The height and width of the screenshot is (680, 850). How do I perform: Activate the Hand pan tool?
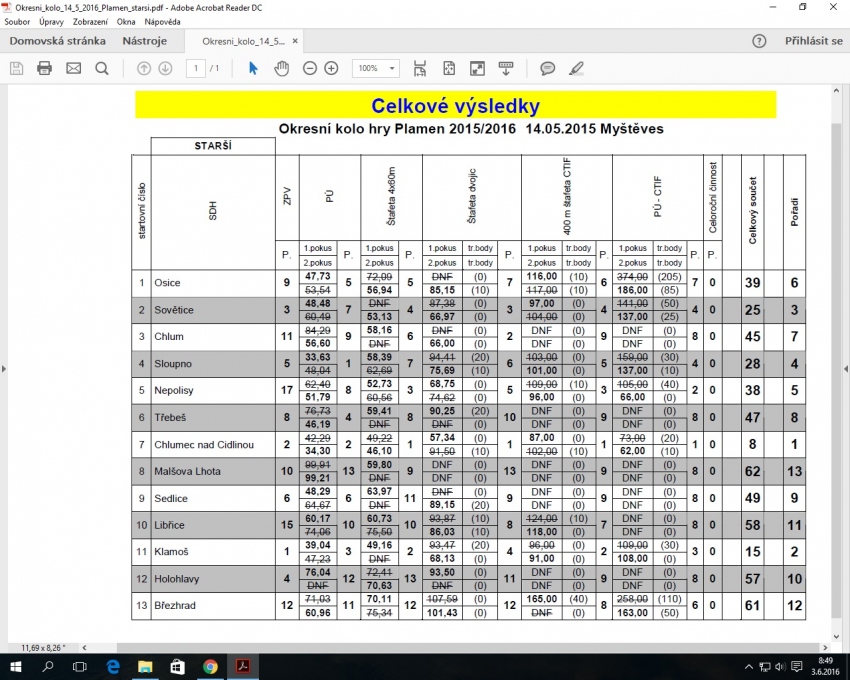[281, 68]
